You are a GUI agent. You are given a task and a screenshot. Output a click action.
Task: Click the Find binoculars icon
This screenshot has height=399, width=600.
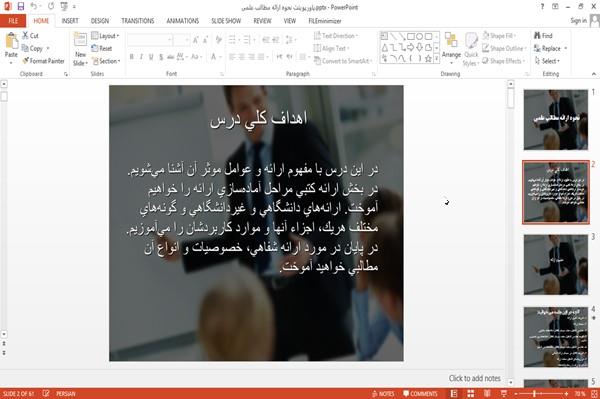tap(537, 36)
